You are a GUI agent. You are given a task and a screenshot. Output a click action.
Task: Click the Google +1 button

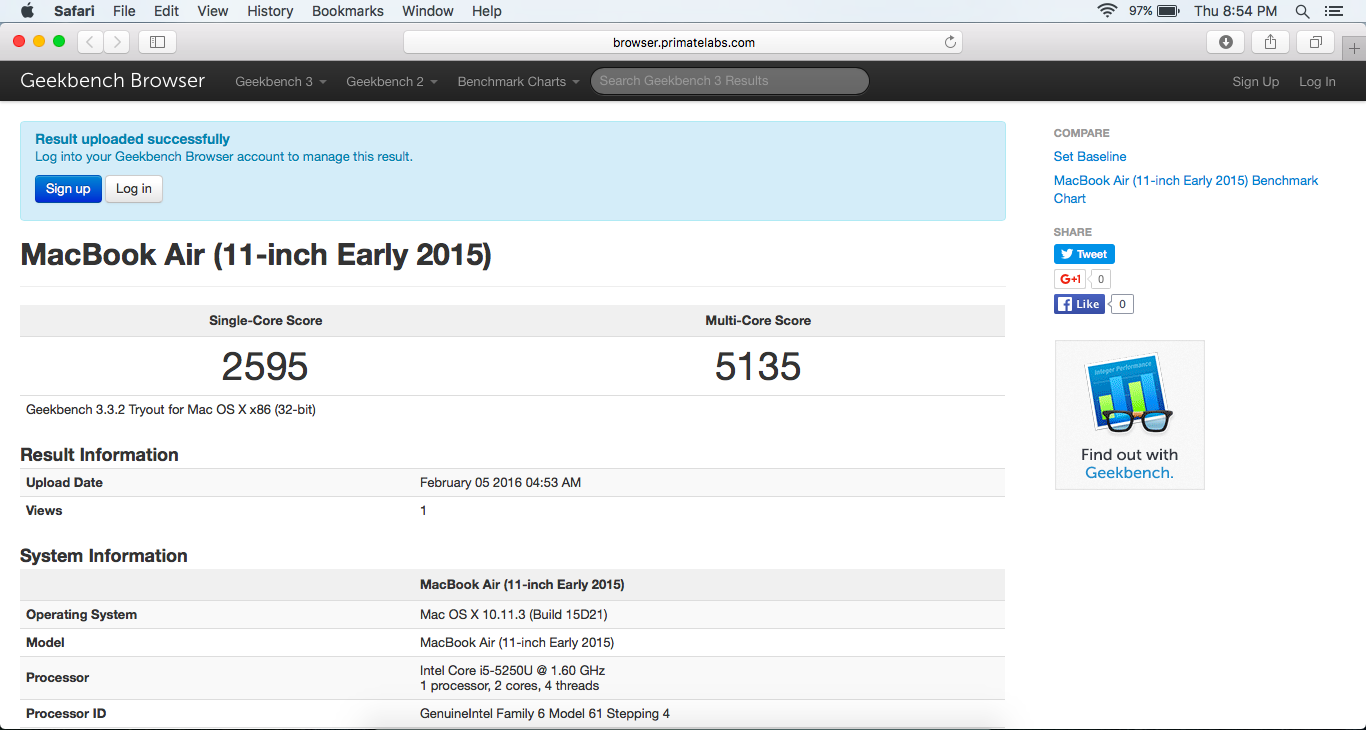tap(1070, 279)
